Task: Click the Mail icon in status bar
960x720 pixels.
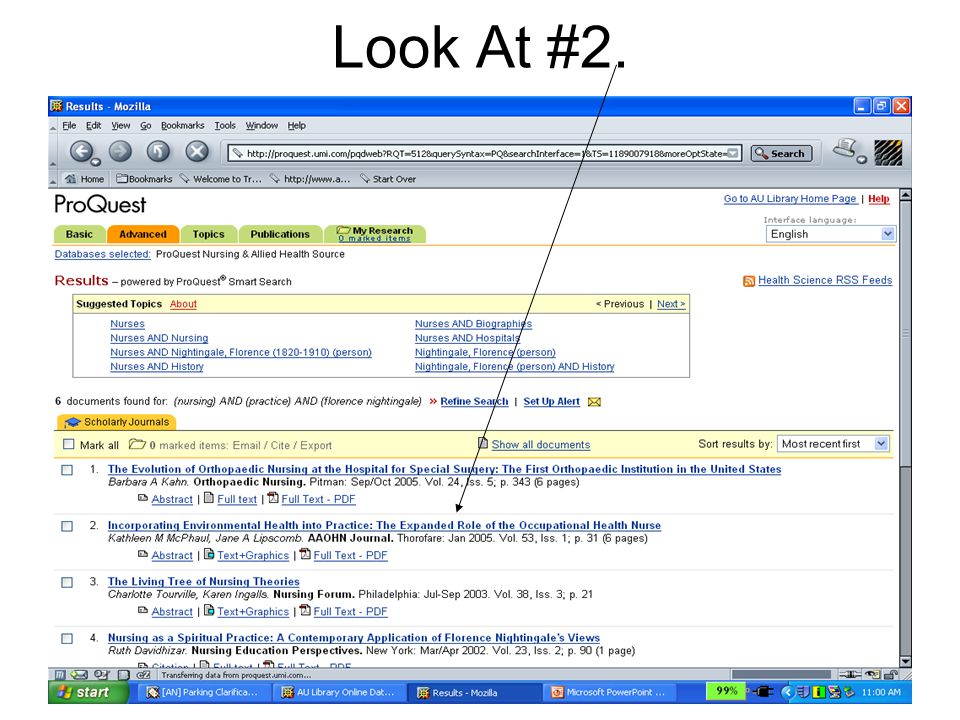Action: 79,675
